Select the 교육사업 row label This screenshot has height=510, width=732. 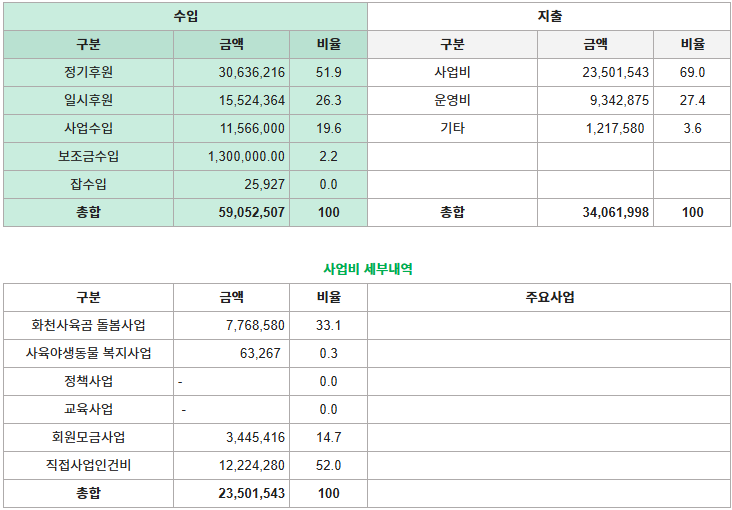coord(88,410)
